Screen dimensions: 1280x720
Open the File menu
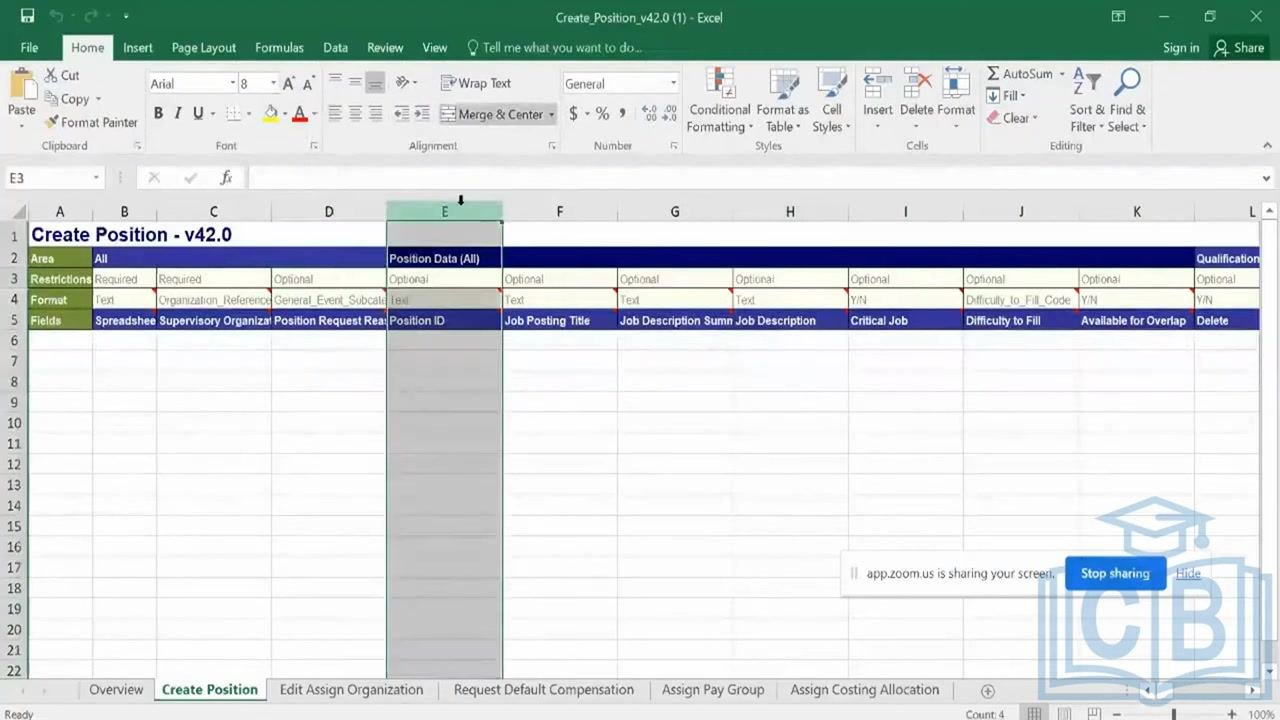[x=29, y=47]
